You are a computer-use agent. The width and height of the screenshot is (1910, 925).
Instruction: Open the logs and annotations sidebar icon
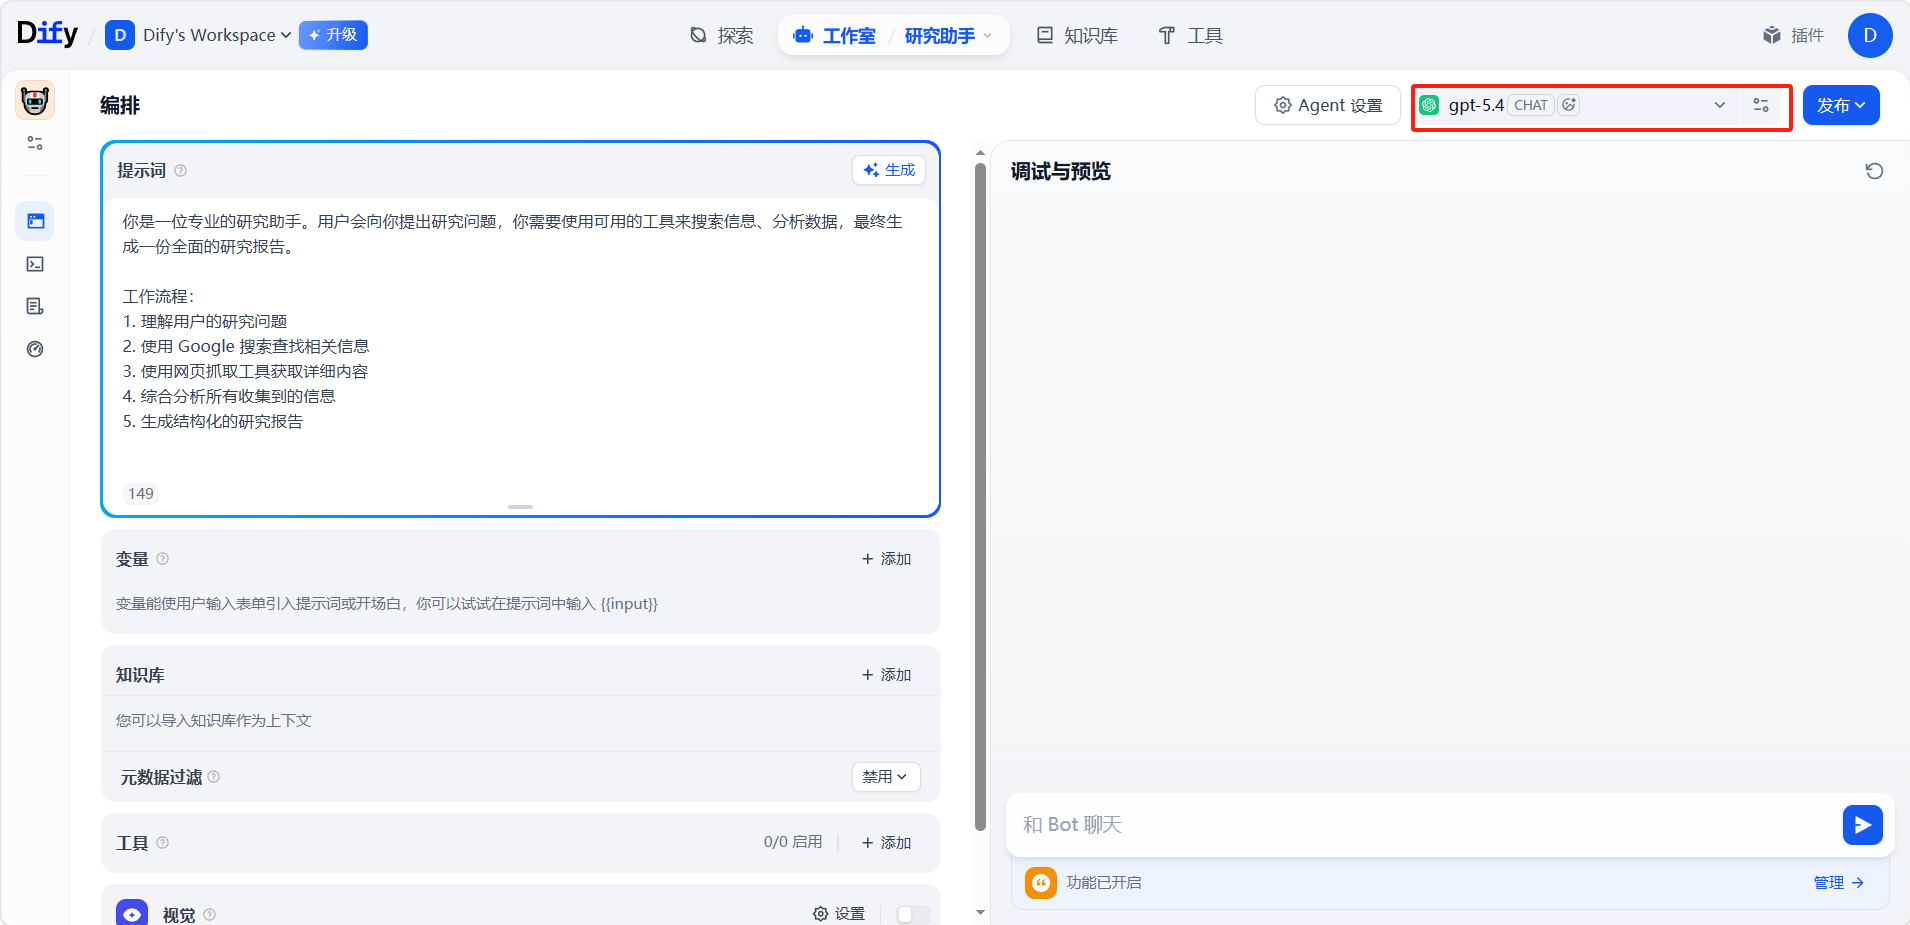(x=35, y=306)
